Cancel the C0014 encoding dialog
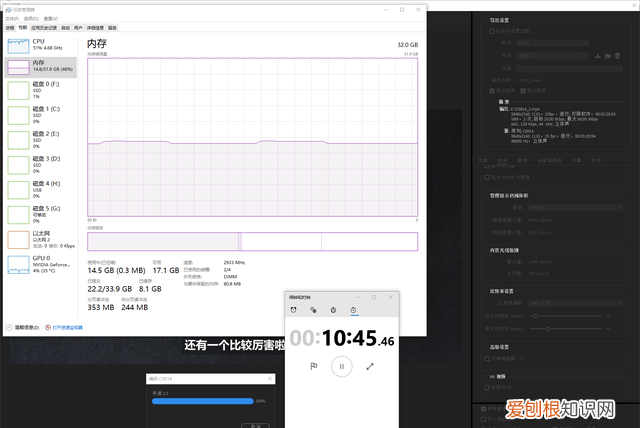640x428 pixels. click(x=256, y=426)
